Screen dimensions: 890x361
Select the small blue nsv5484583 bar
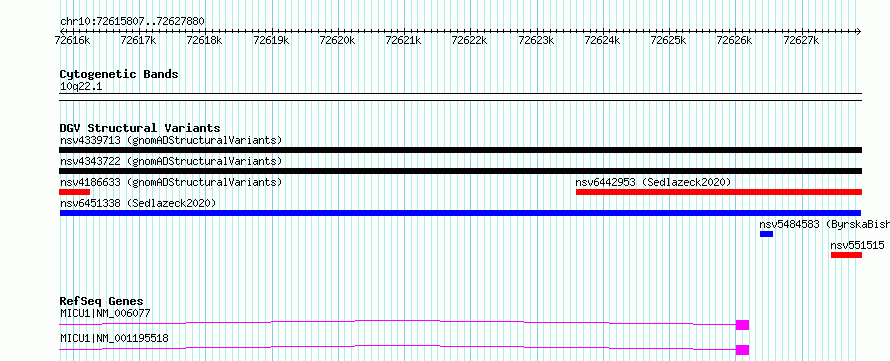click(766, 234)
